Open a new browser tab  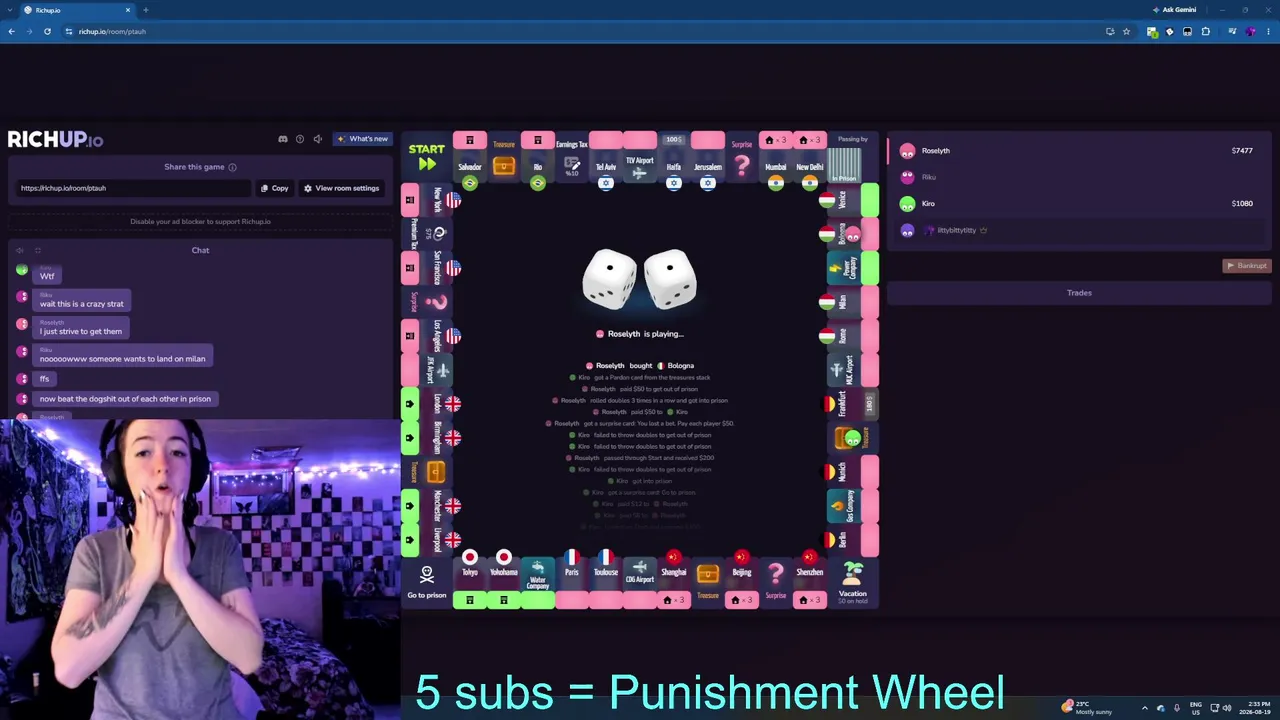coord(145,10)
